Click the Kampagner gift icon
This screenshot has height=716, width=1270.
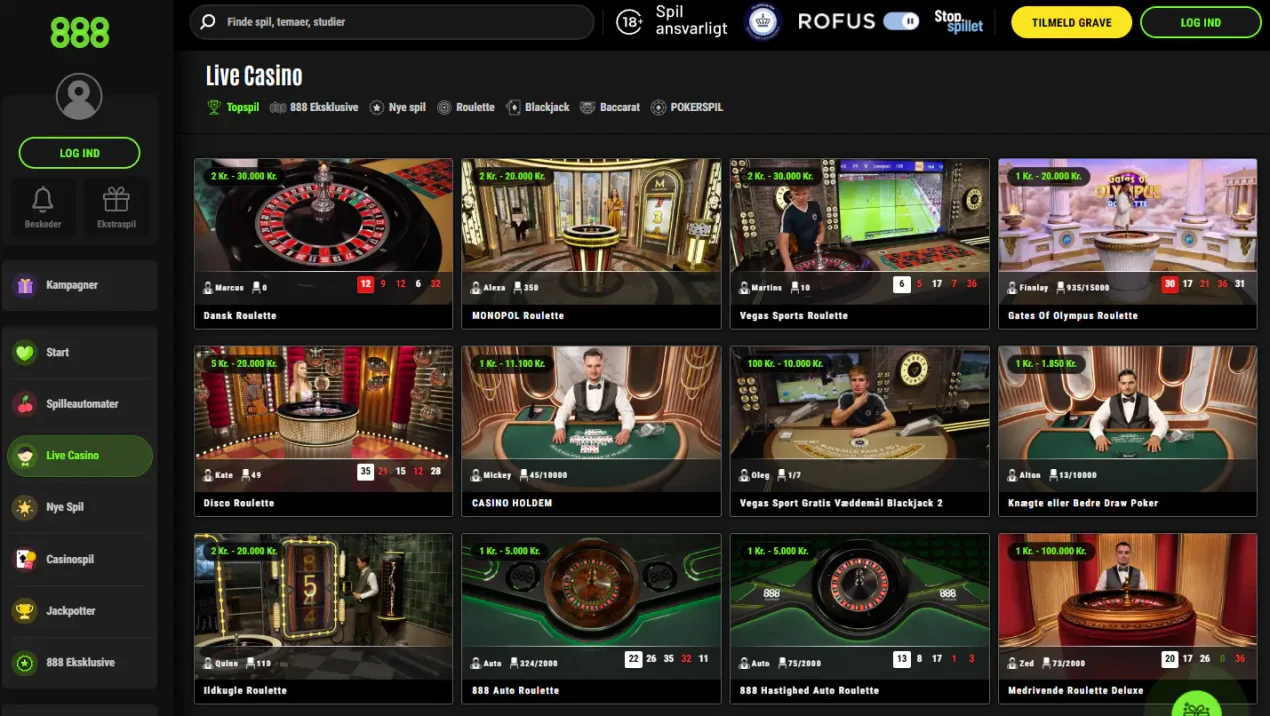[x=25, y=285]
